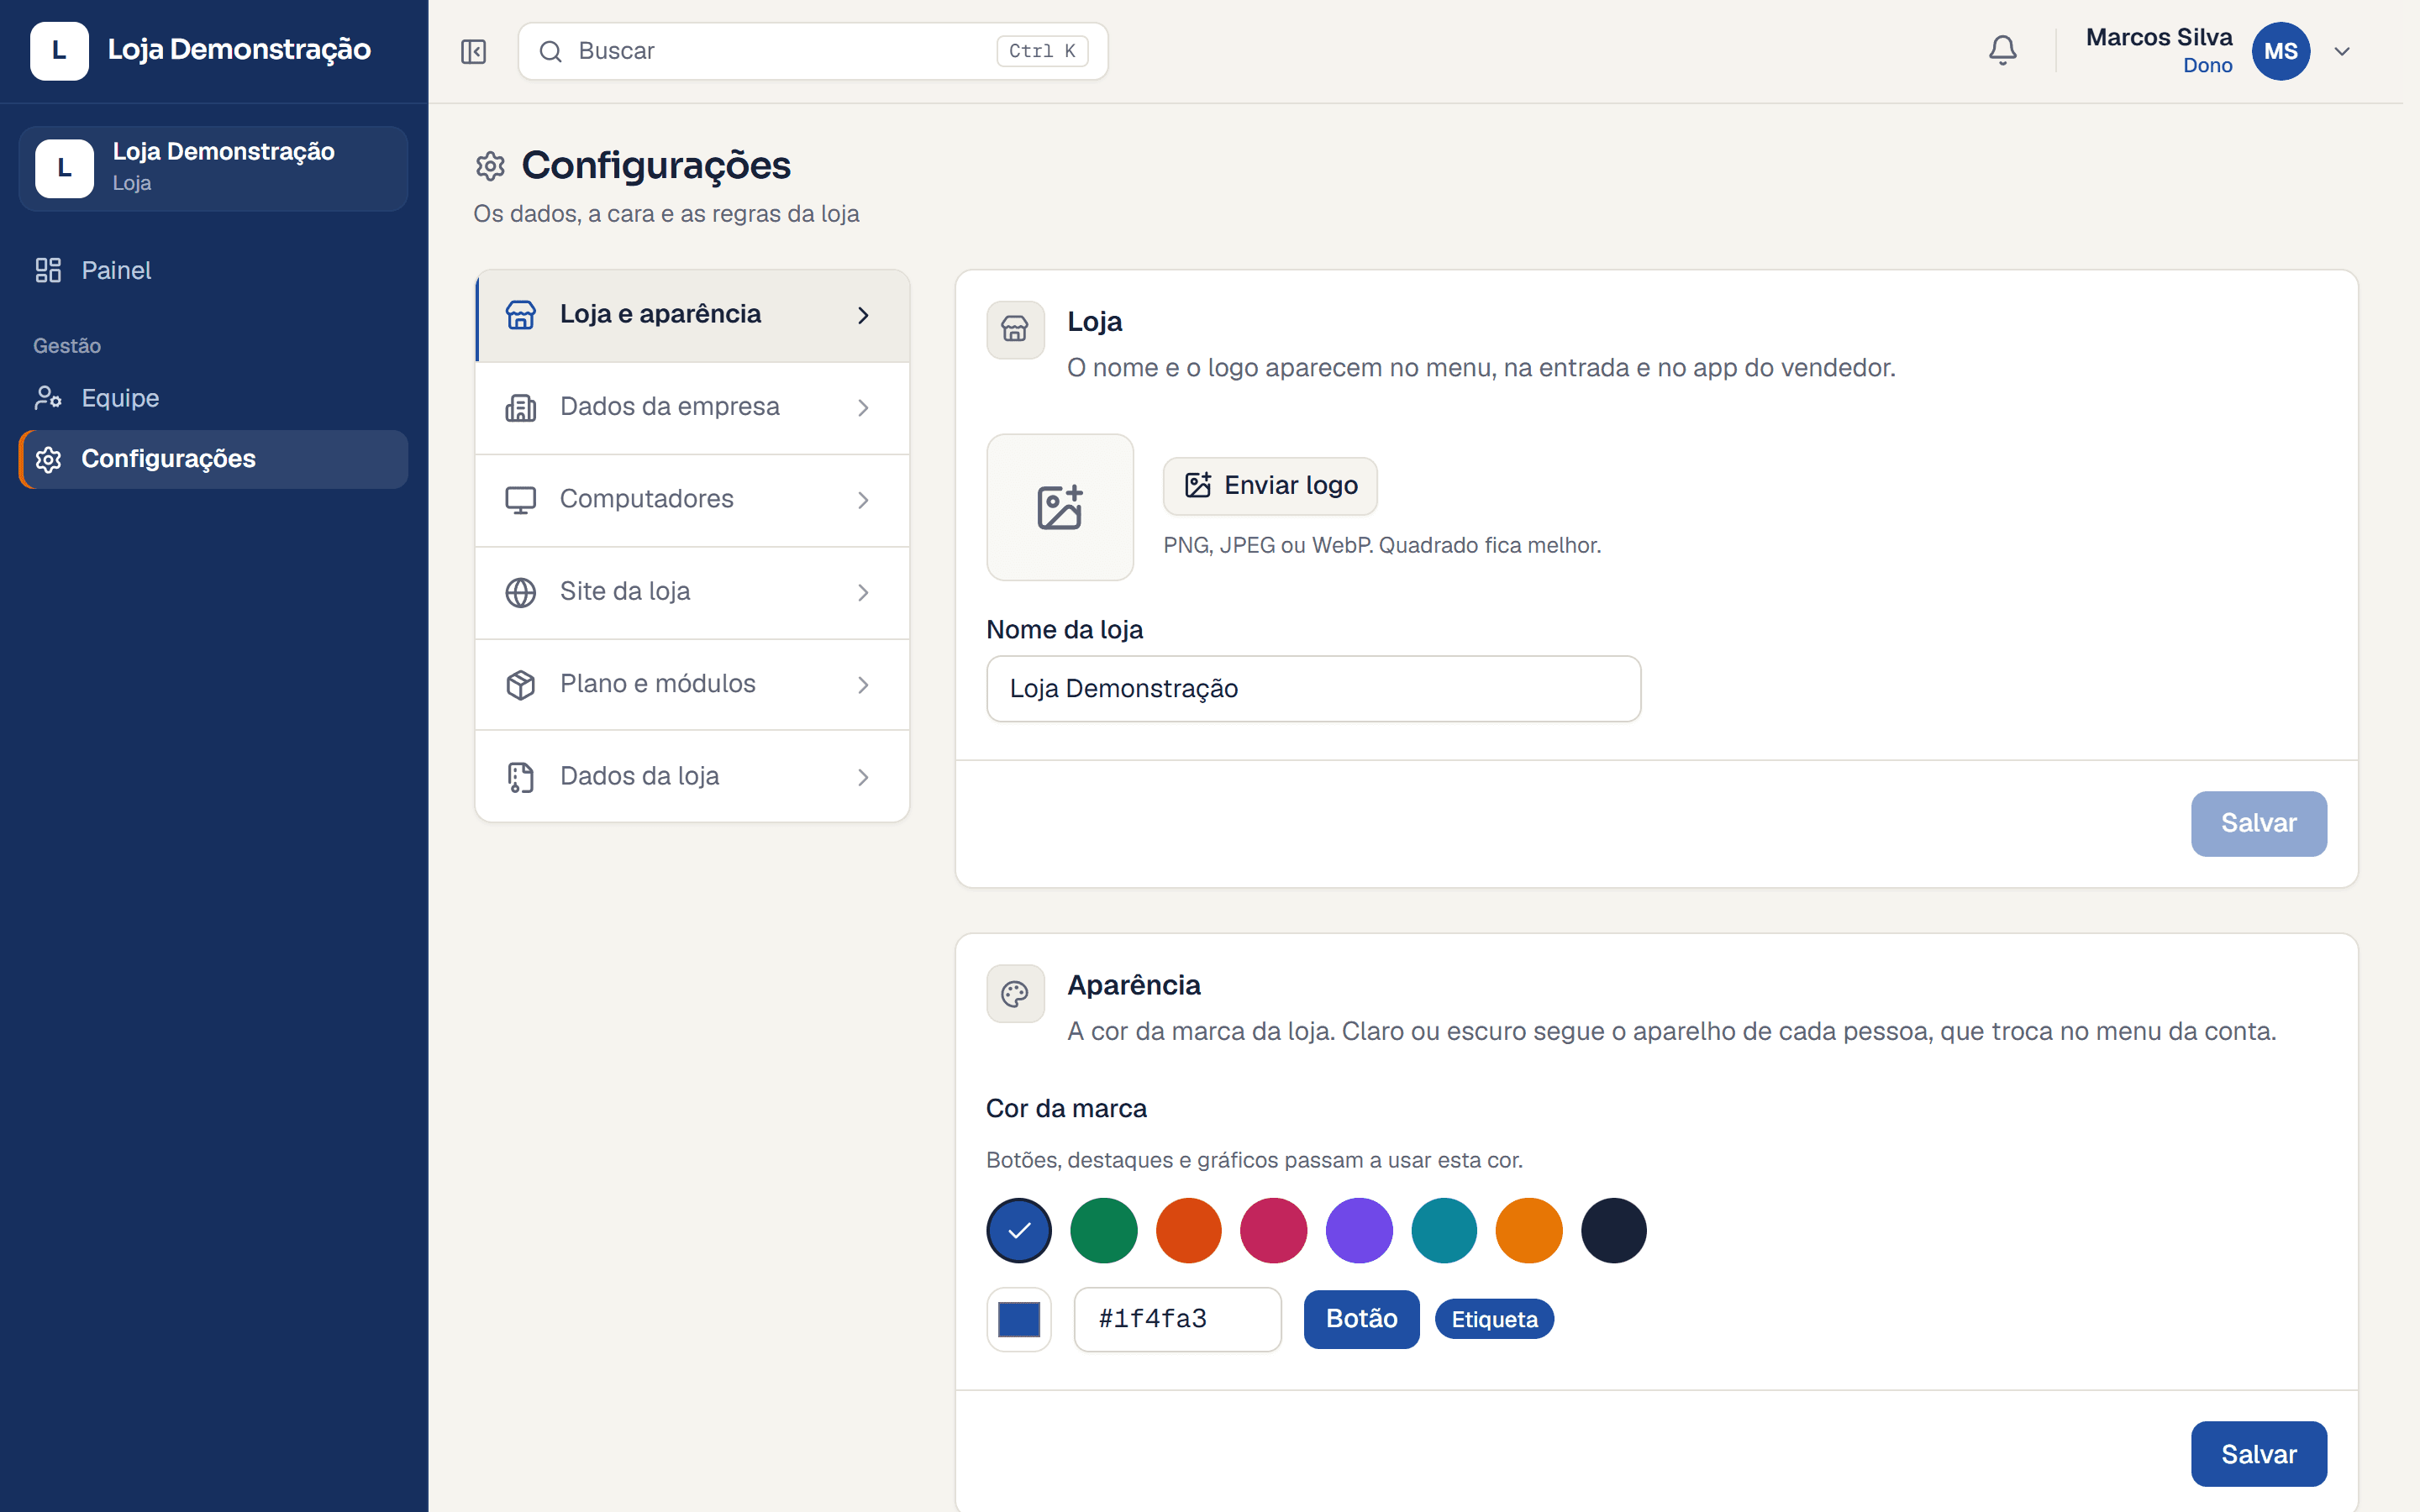Open the Site da loja section
This screenshot has height=1512, width=2420.
[x=692, y=592]
